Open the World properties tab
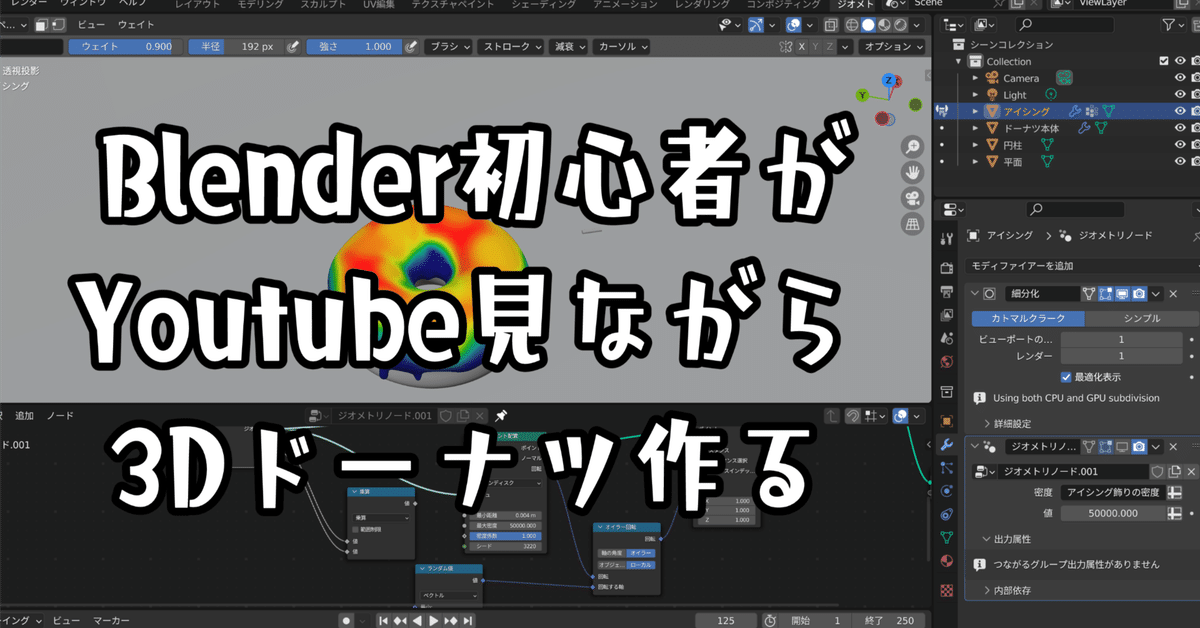1200x628 pixels. [947, 362]
